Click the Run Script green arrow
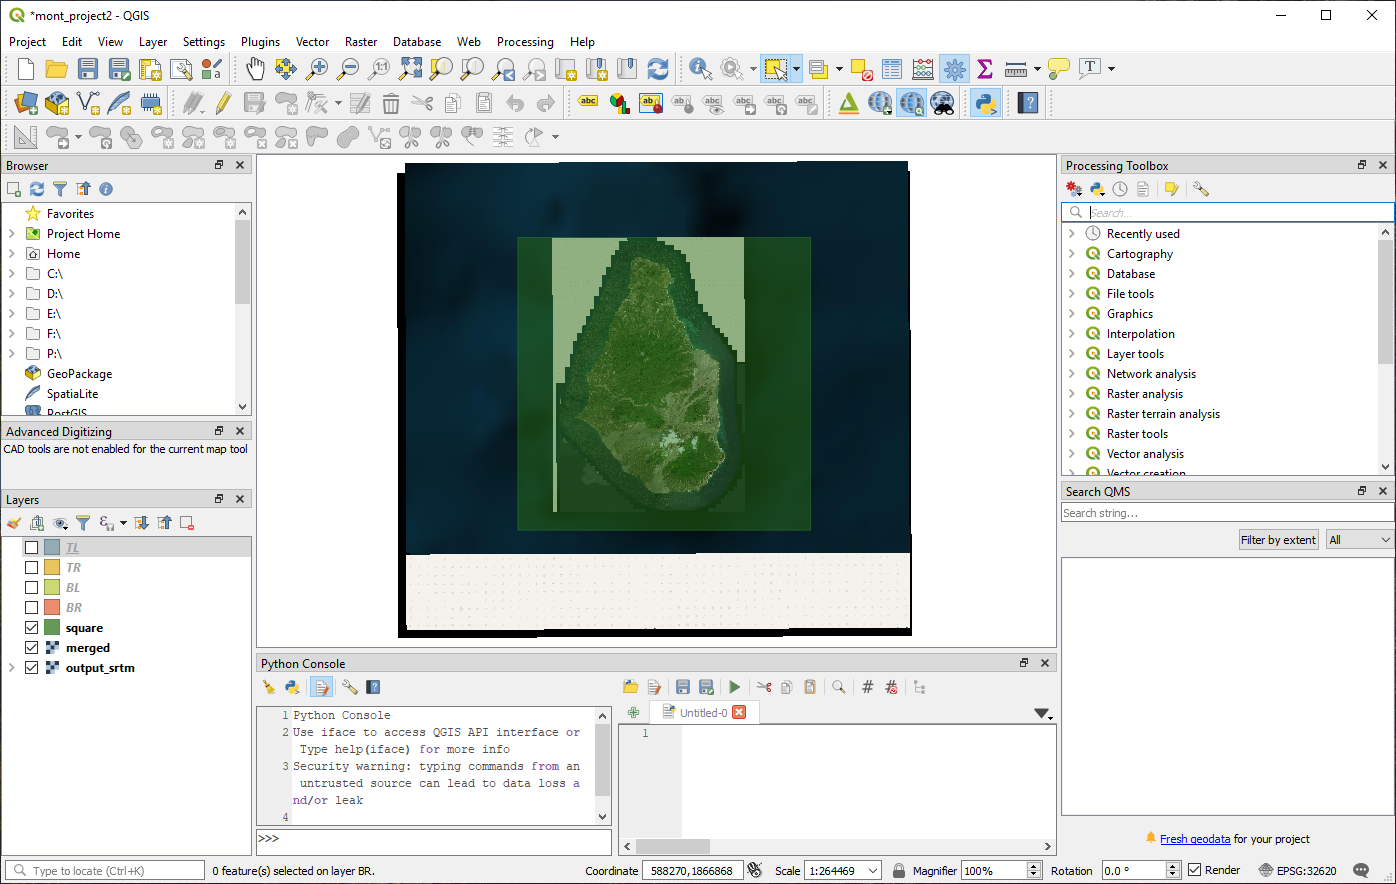Viewport: 1396px width, 884px height. tap(735, 687)
